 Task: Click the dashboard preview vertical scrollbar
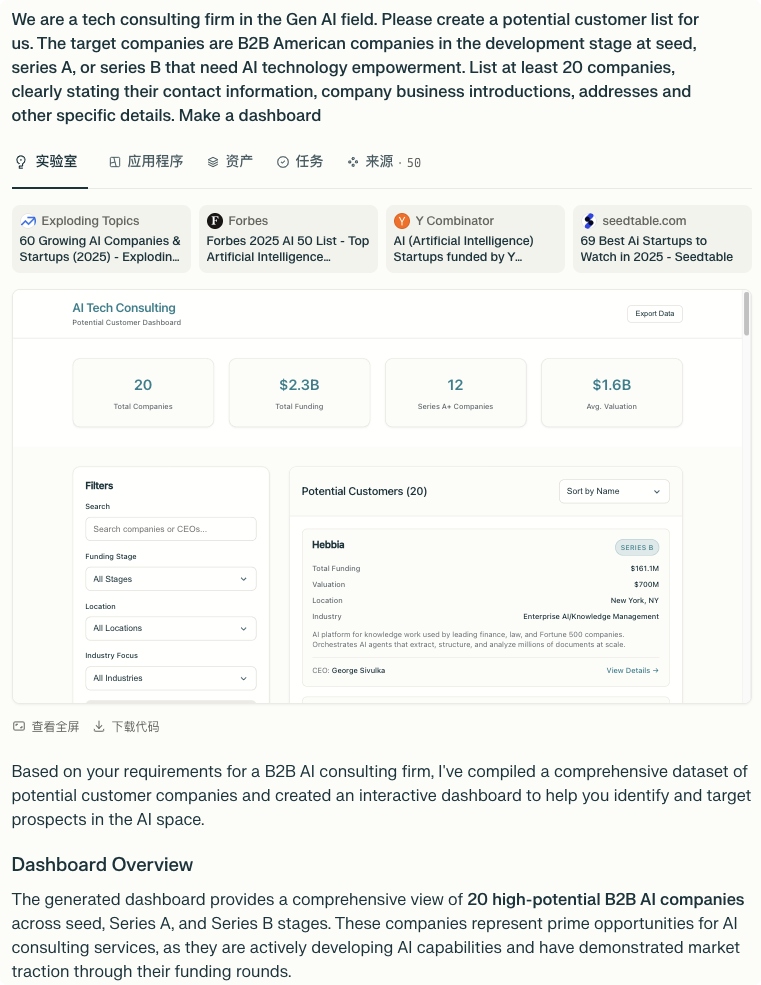click(747, 313)
